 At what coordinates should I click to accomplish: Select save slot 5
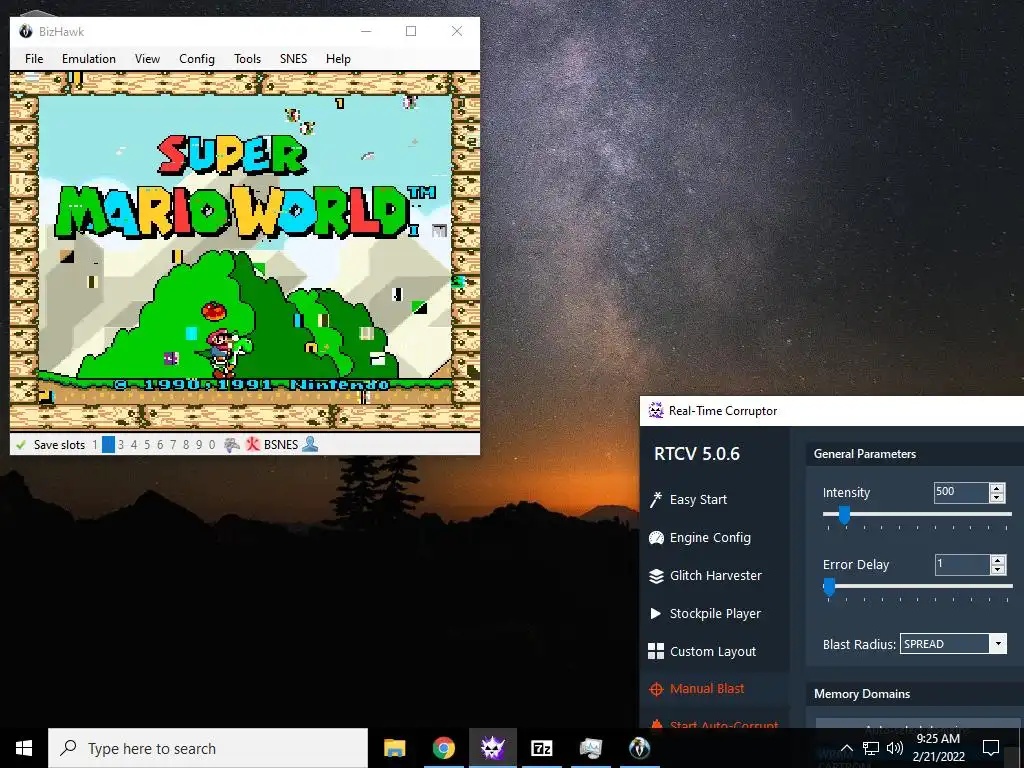(147, 445)
